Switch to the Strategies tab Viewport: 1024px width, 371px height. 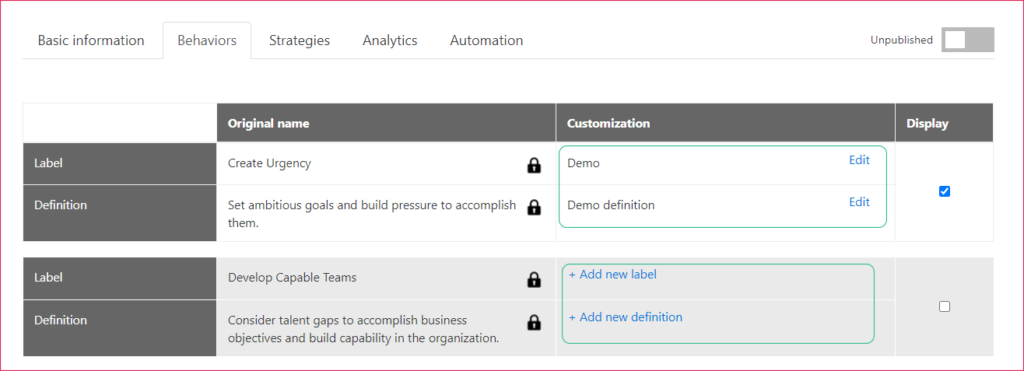click(x=299, y=40)
